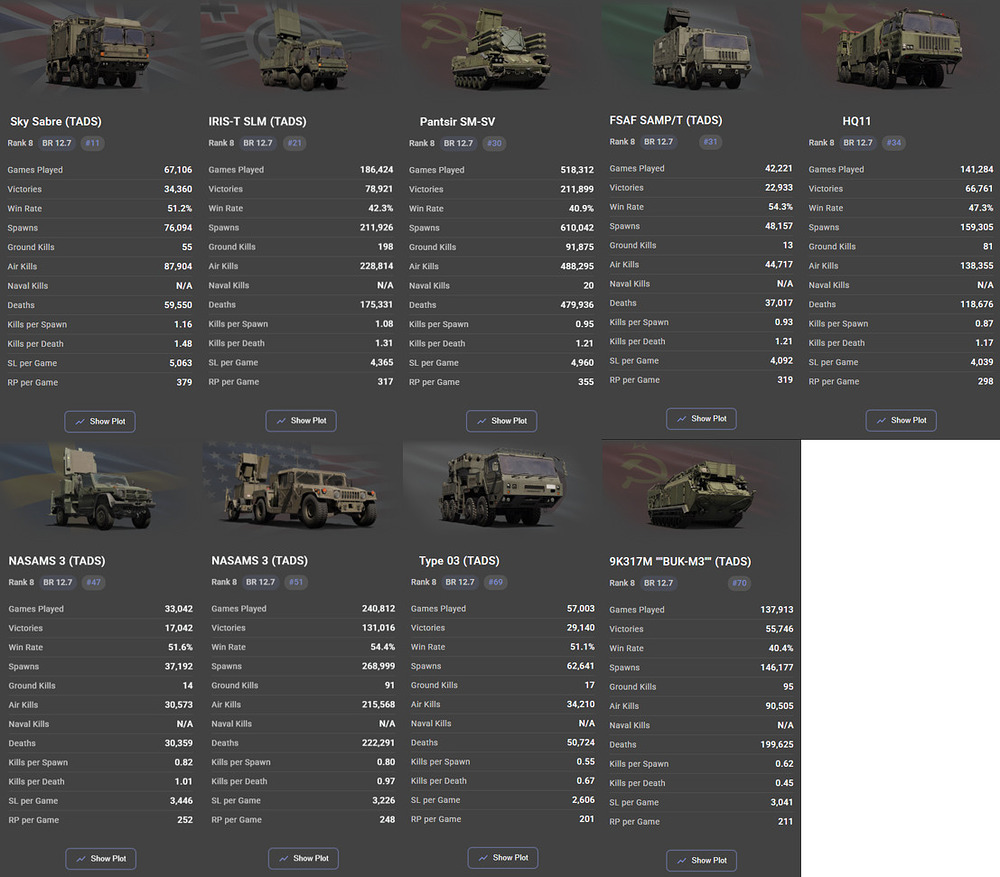The width and height of the screenshot is (1000, 877).
Task: Click the 'Type 03 (TADS)' title
Action: coord(459,561)
